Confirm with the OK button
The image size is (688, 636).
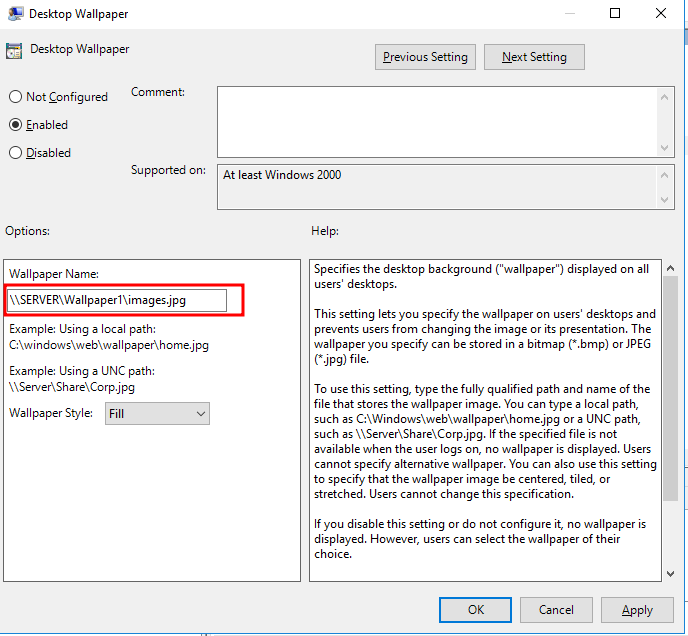[476, 609]
